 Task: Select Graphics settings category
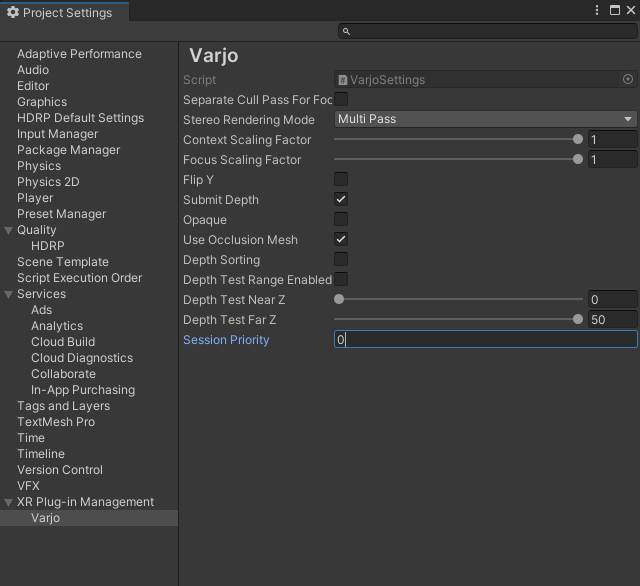tap(42, 102)
